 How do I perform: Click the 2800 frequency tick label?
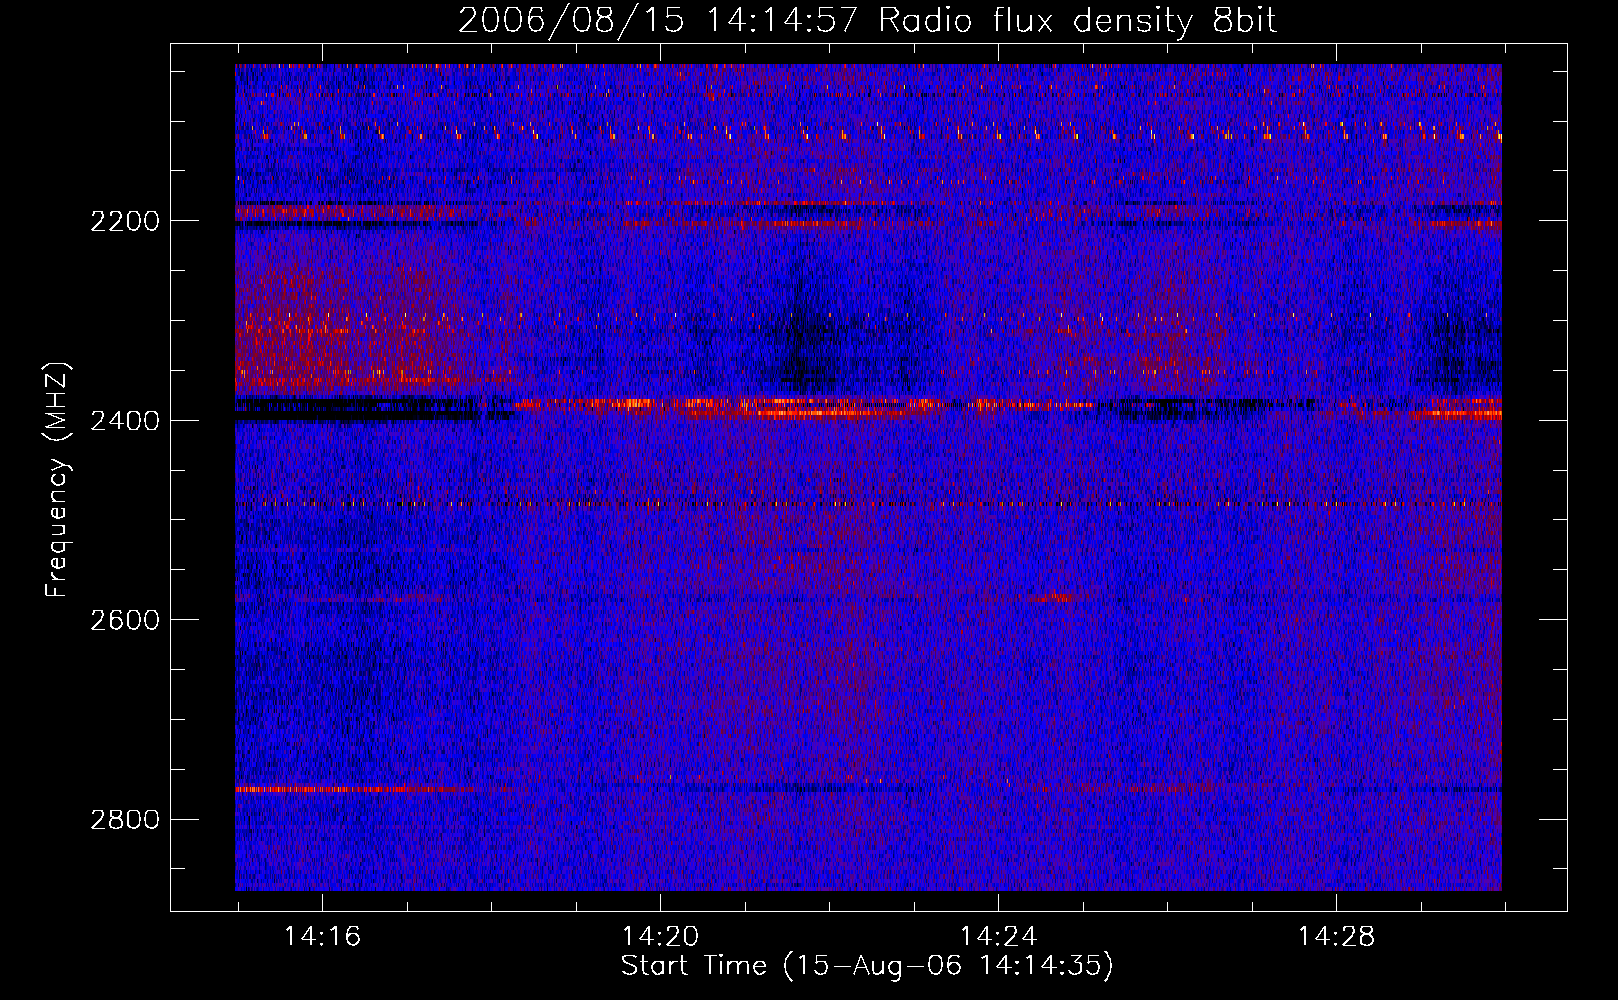click(125, 820)
